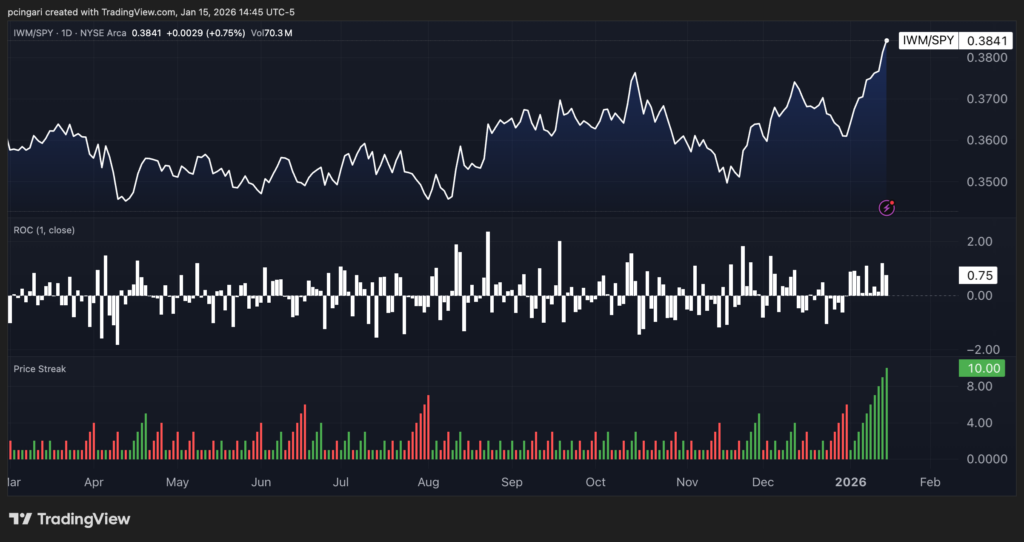Click the Aug label on time axis
Viewport: 1024px width, 542px height.
tap(428, 482)
